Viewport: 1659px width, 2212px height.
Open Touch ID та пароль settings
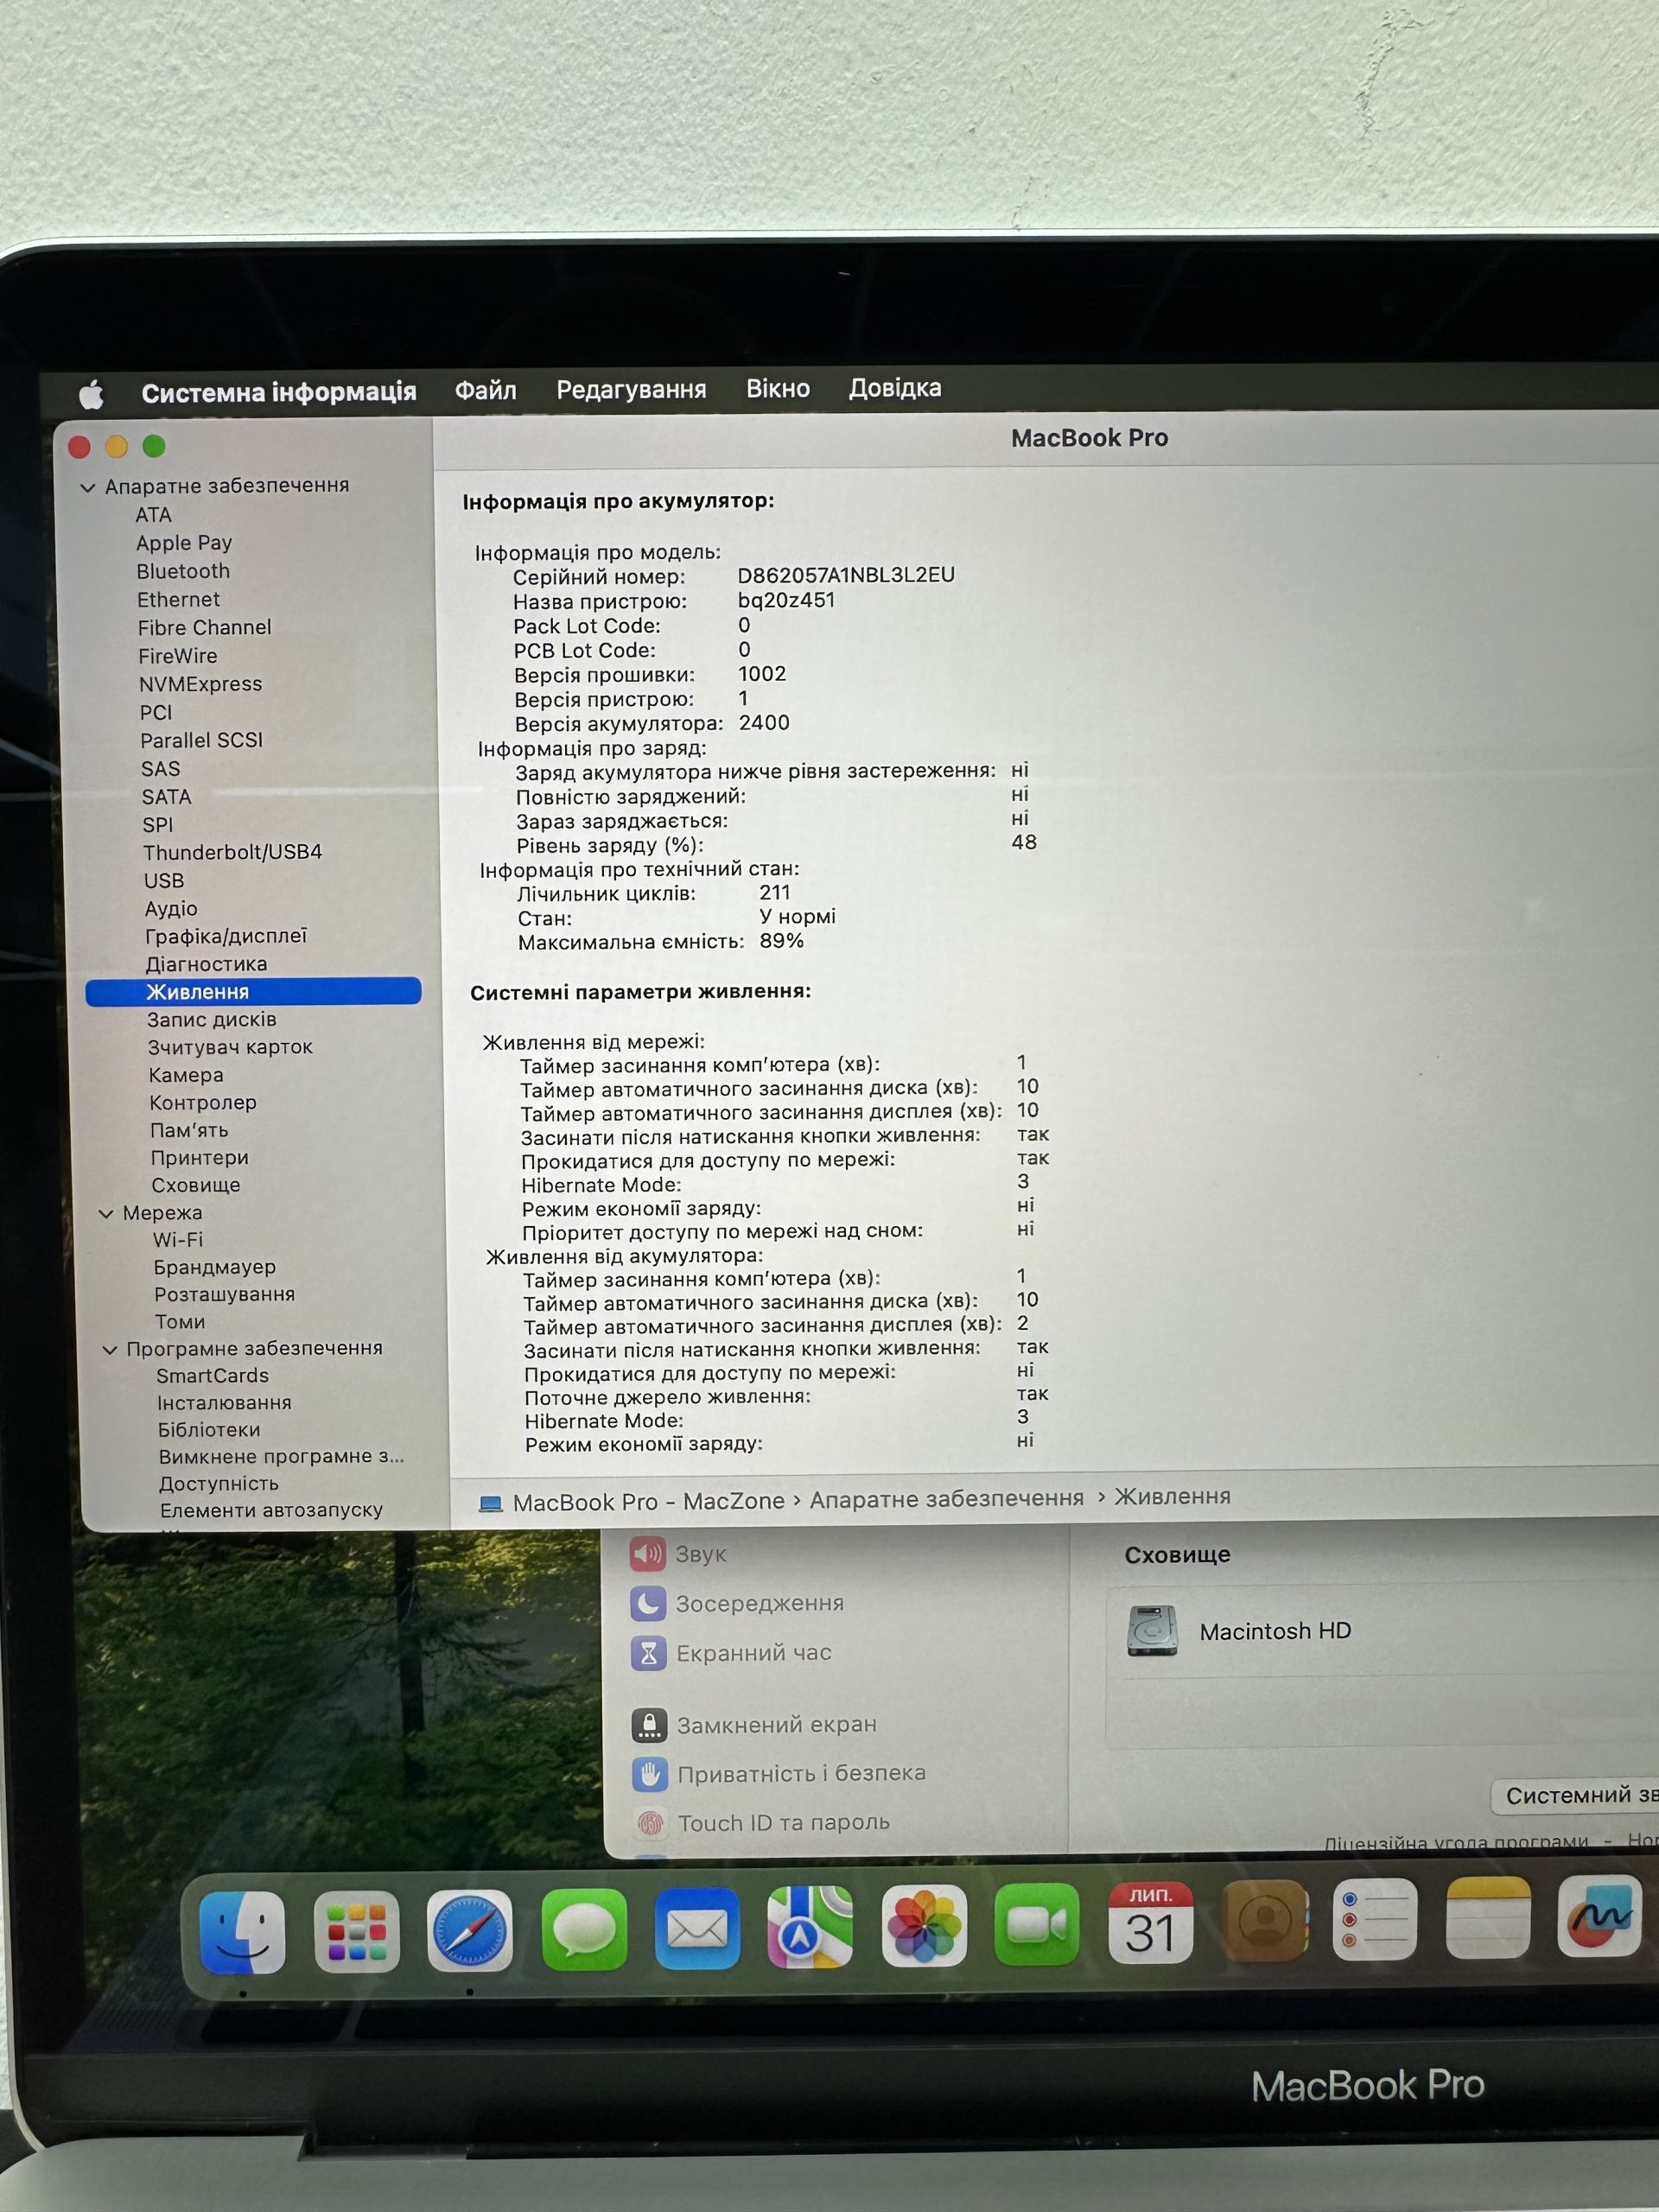784,1822
